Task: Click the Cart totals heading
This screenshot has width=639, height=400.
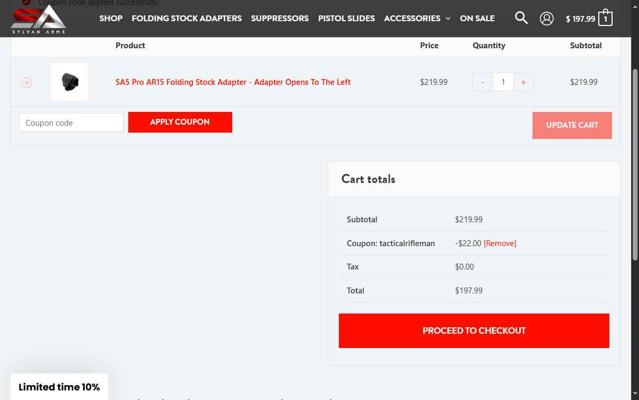Action: [x=368, y=179]
